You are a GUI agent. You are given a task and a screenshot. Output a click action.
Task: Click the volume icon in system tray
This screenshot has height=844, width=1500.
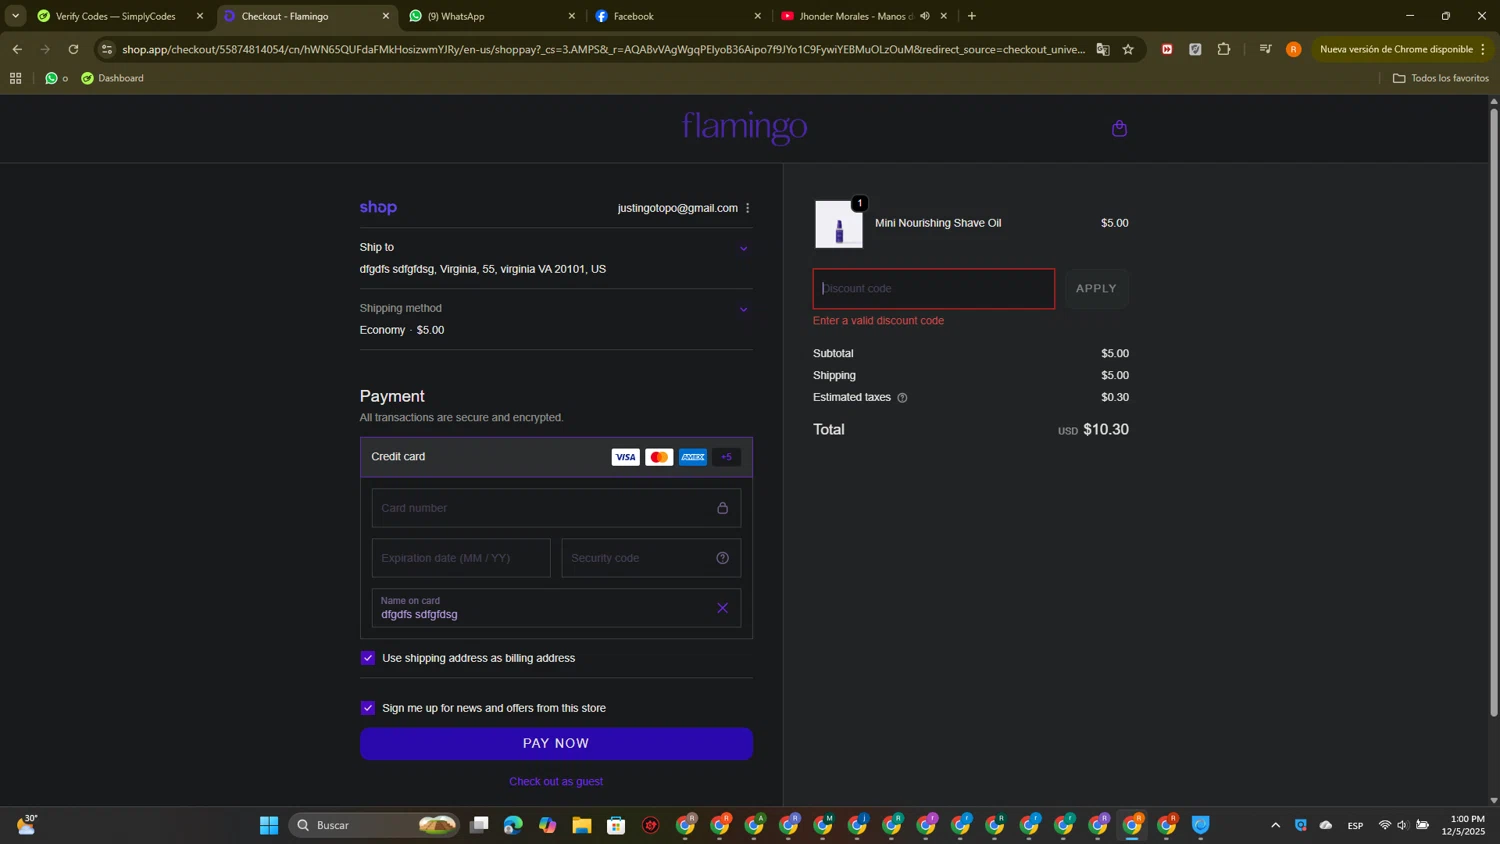pyautogui.click(x=1402, y=825)
